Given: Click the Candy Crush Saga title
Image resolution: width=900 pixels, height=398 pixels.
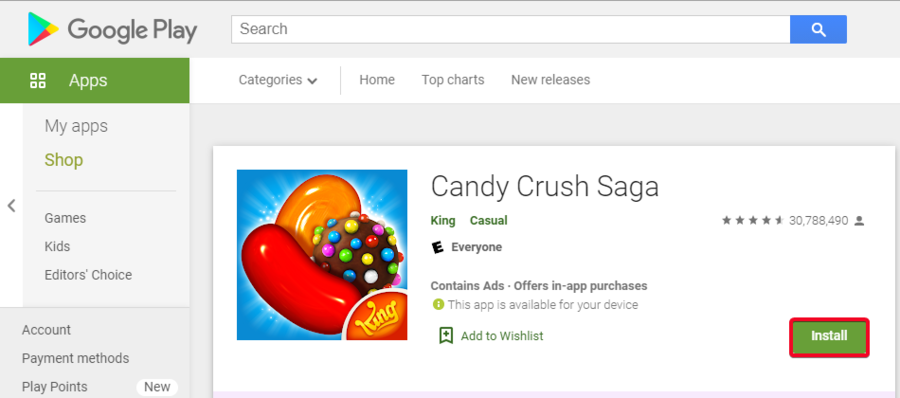Looking at the screenshot, I should click(545, 186).
